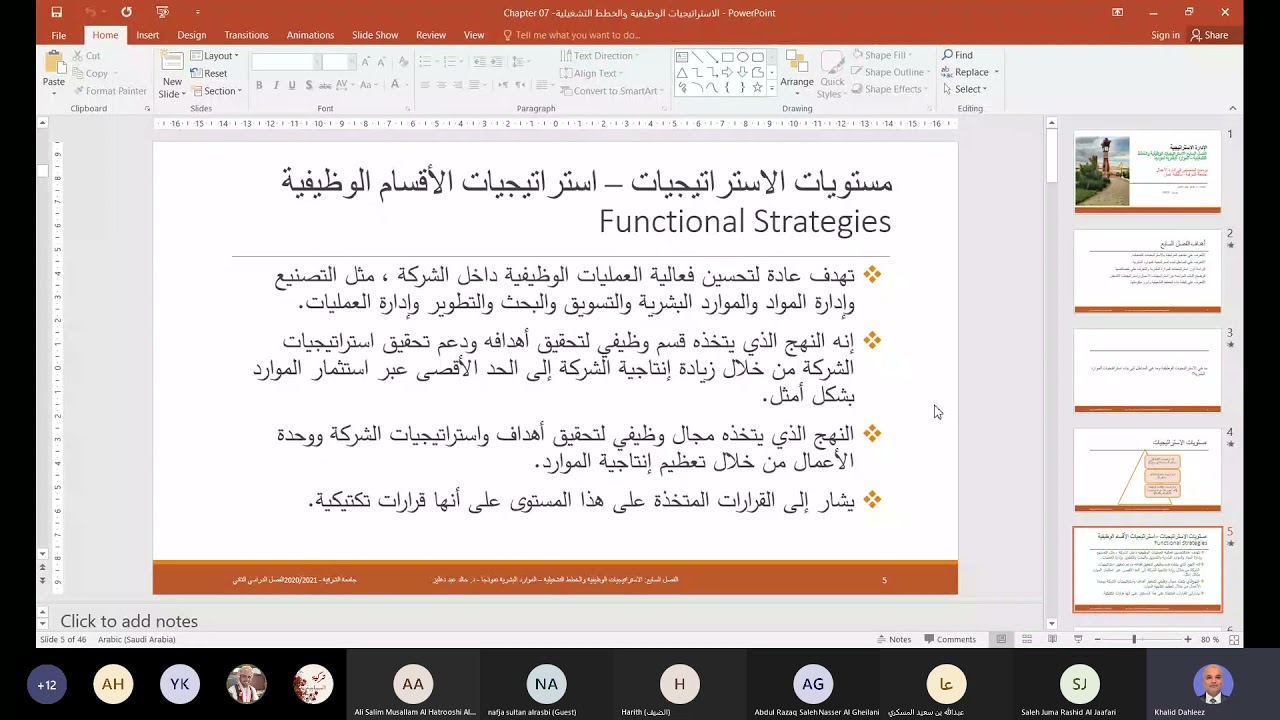Toggle text Shadow button
The width and height of the screenshot is (1280, 720).
[308, 85]
